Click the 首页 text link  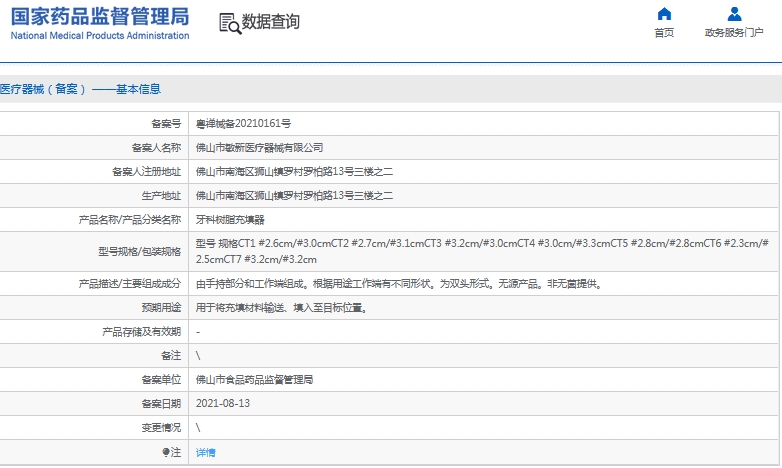click(664, 33)
